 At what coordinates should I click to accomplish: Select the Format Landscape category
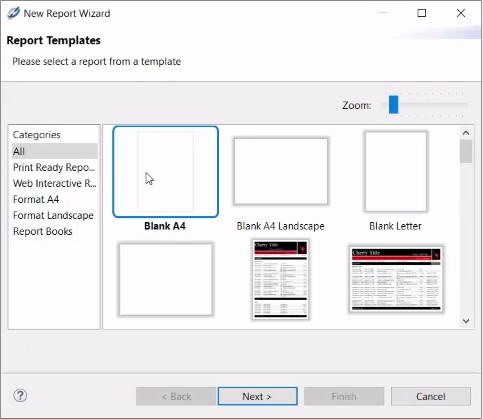click(54, 215)
